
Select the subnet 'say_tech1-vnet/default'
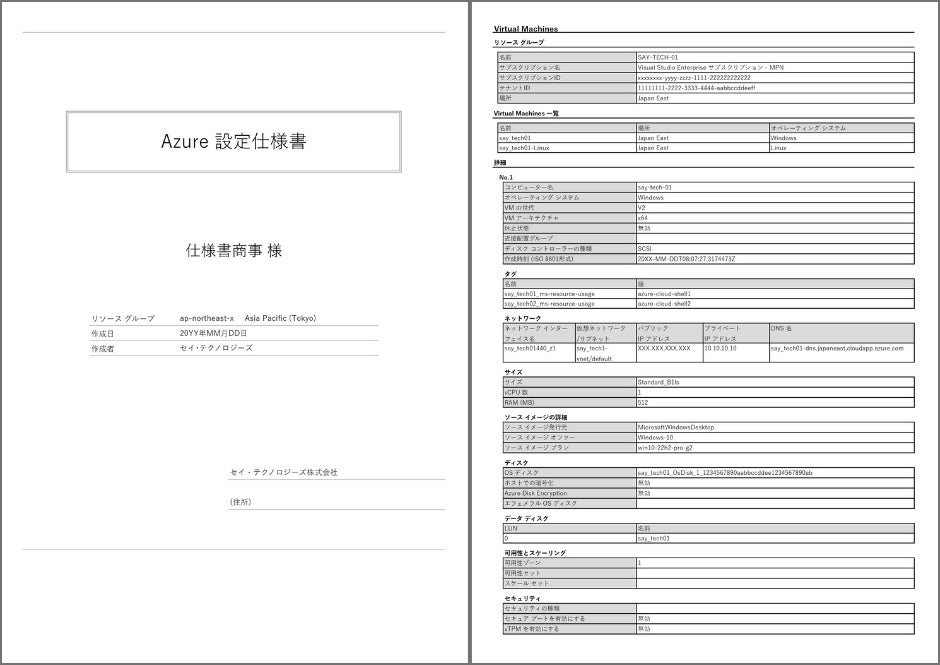pyautogui.click(x=593, y=354)
